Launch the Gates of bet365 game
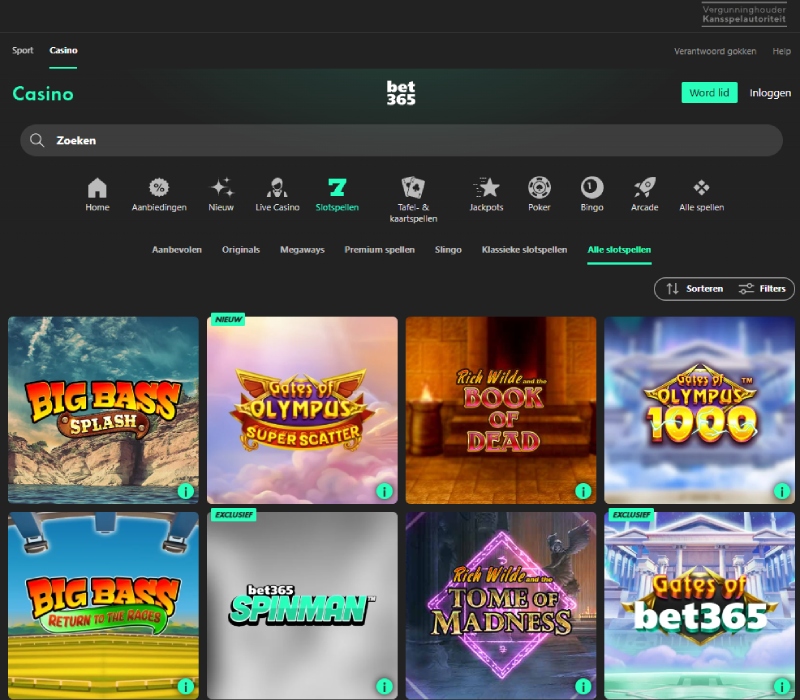 699,606
